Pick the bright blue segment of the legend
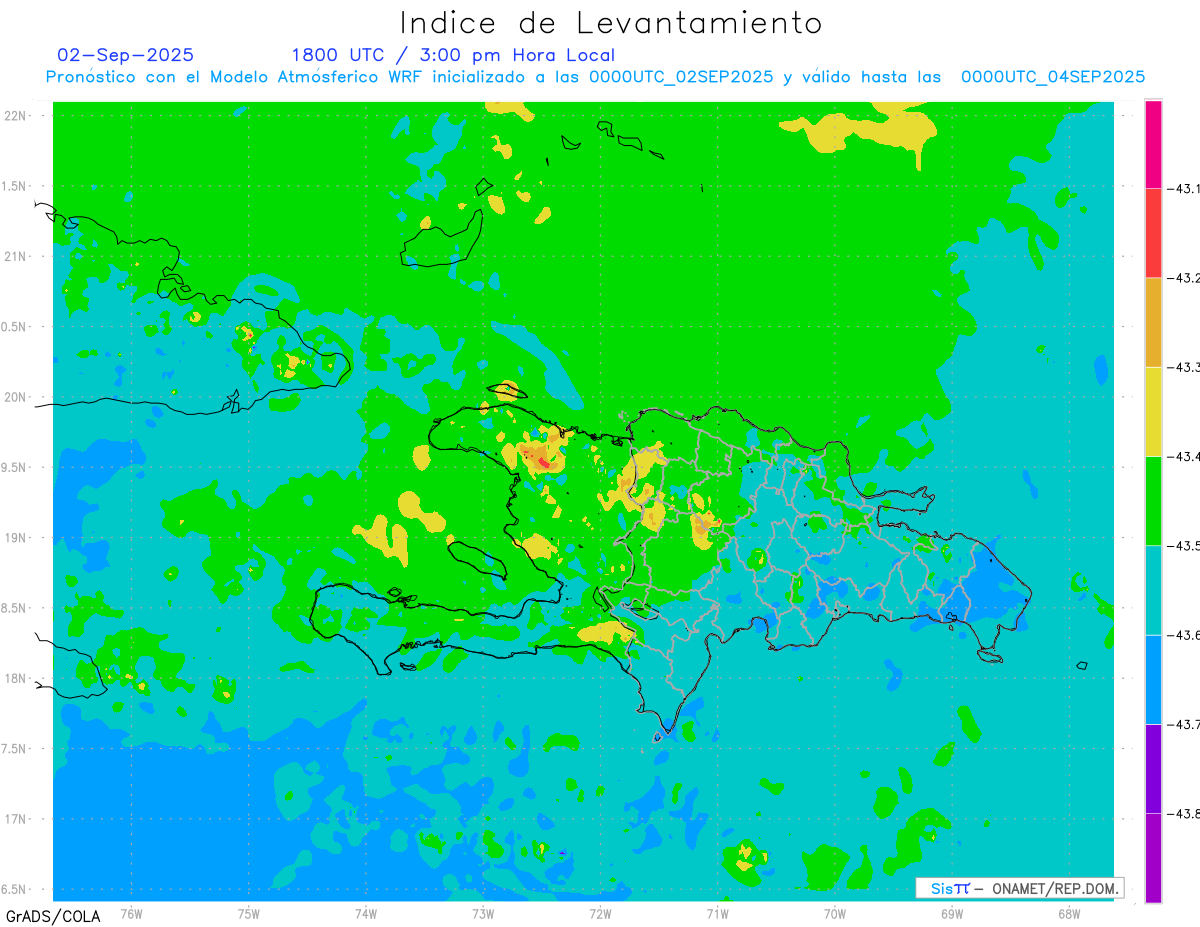1200x927 pixels. 1153,679
